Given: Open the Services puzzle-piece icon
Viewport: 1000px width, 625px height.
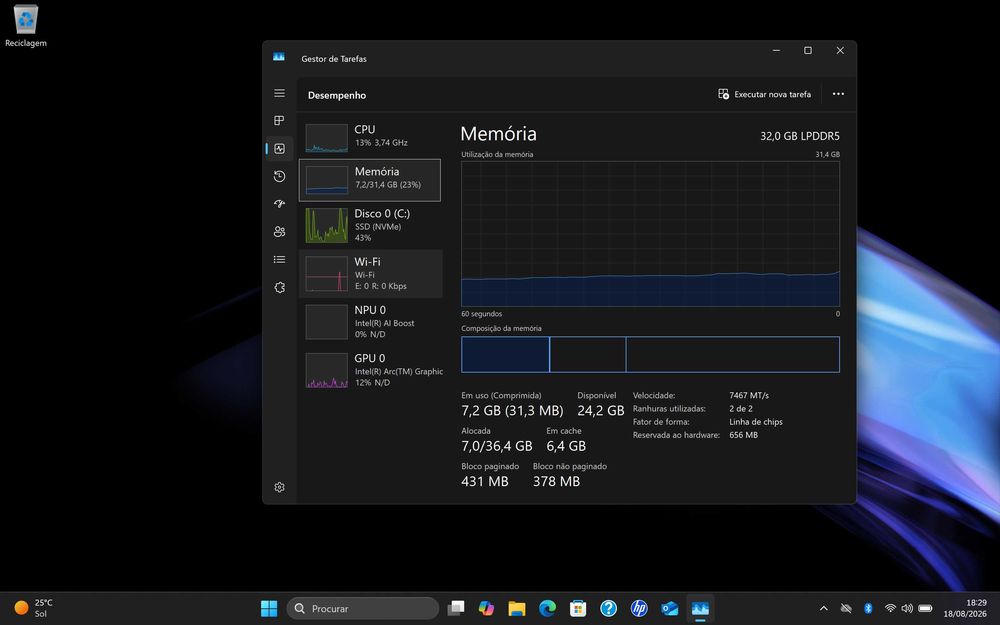Looking at the screenshot, I should (x=279, y=288).
